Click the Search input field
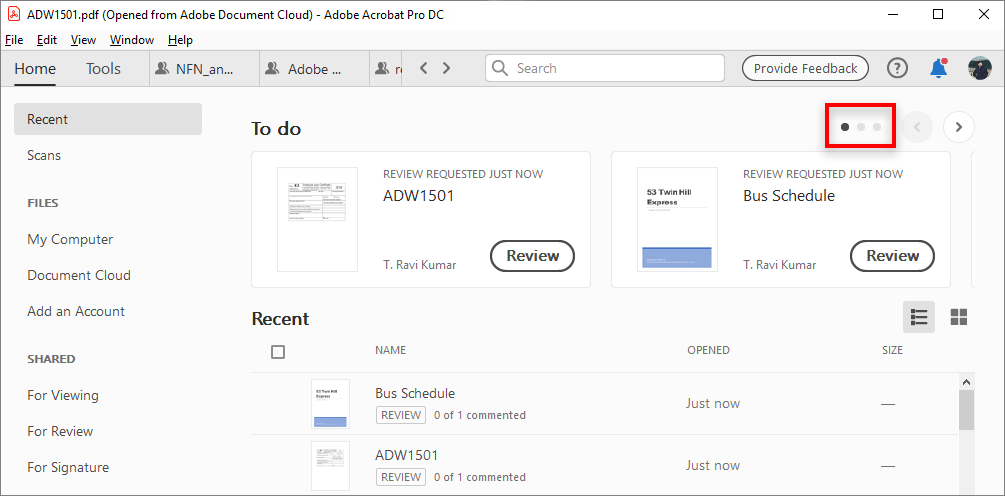The height and width of the screenshot is (496, 1005). point(615,68)
